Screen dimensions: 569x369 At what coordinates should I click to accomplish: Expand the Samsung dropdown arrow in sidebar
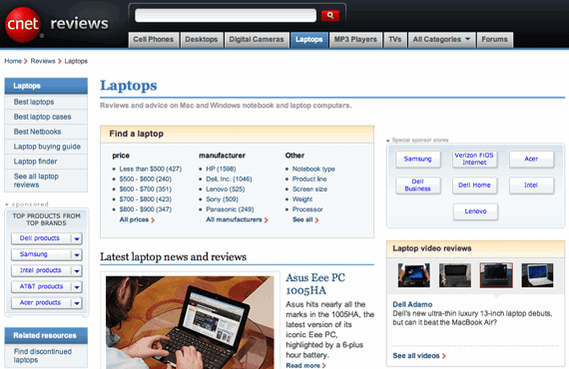[x=77, y=255]
